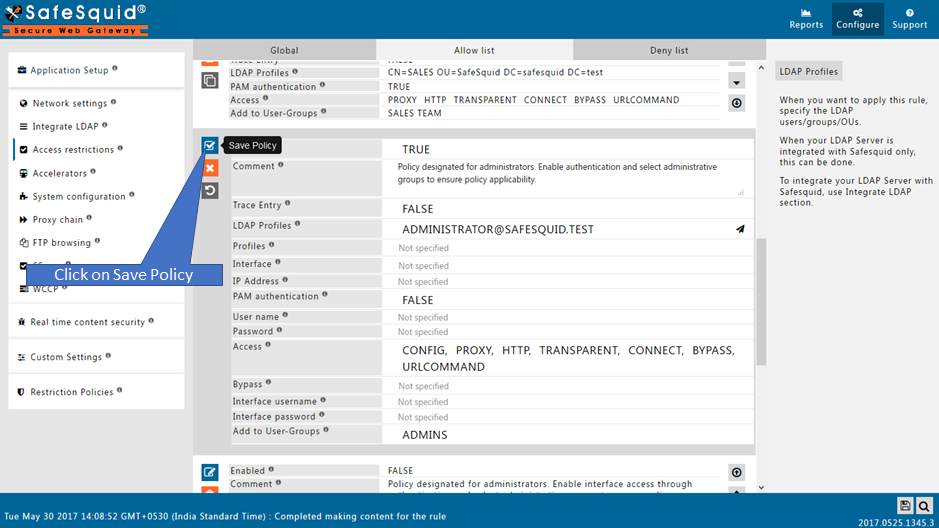Click the orange cancel X policy icon
939x528 pixels.
[210, 168]
